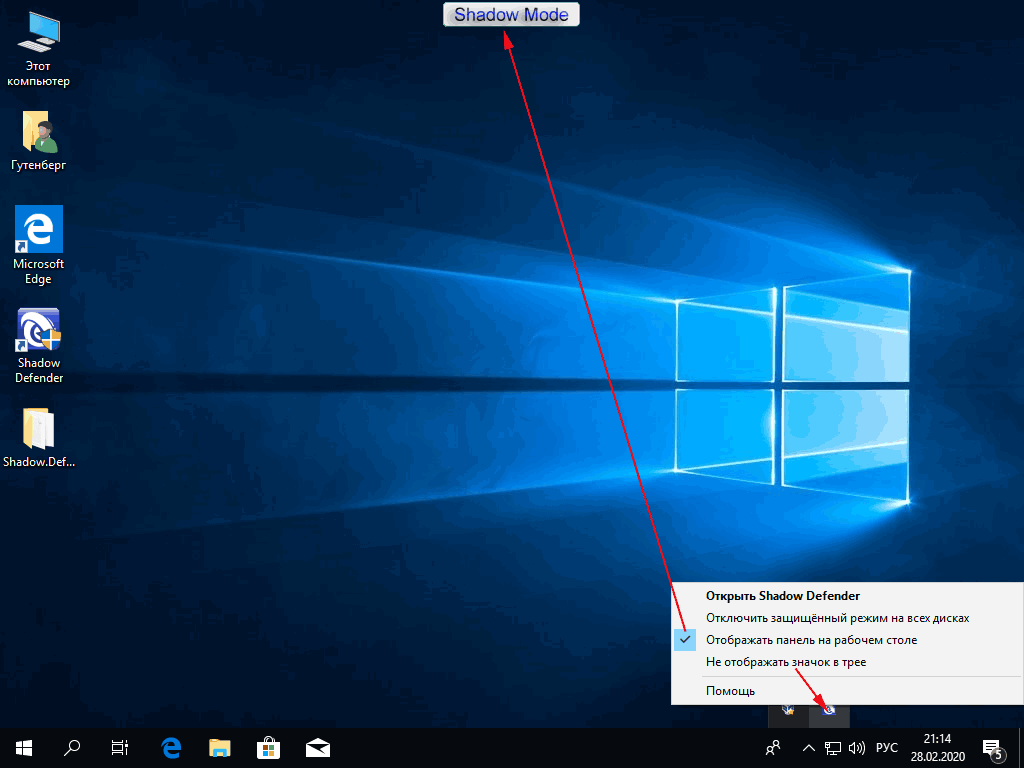
Task: Choose 'Отключить защищённый режим на всех дисках'
Action: [x=848, y=618]
